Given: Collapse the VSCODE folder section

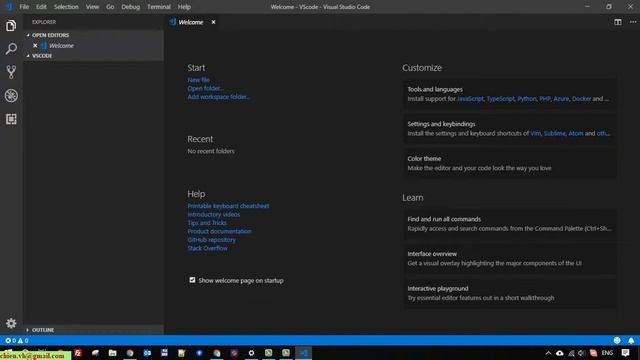Looking at the screenshot, I should [28, 56].
